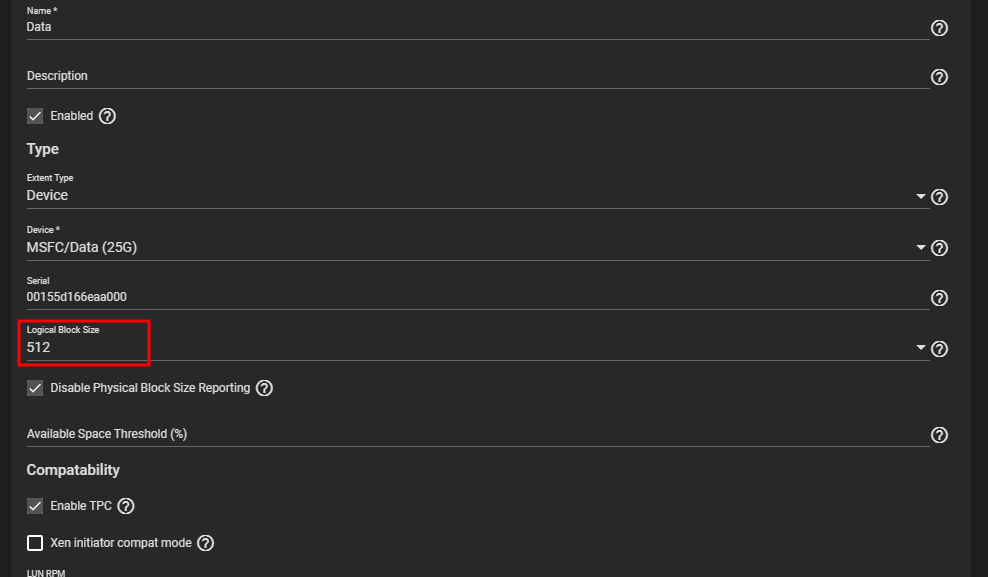Disable the Enable TPC checkbox
The image size is (988, 577).
(x=35, y=506)
